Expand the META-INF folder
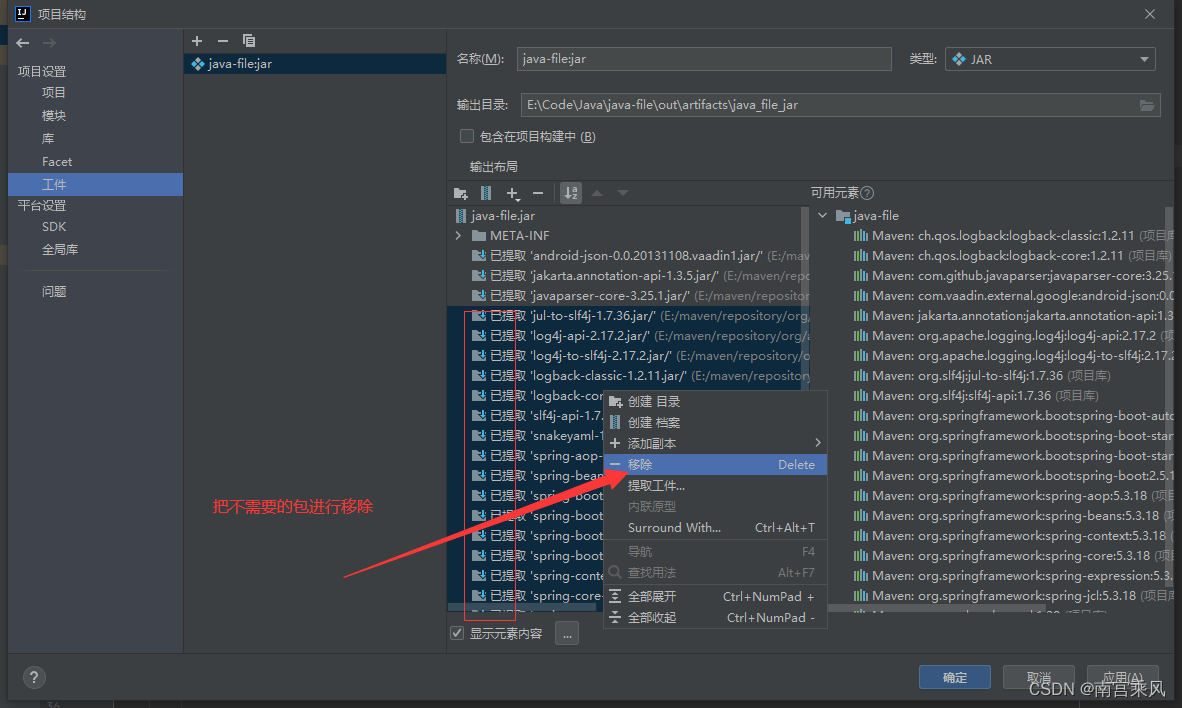 pyautogui.click(x=458, y=236)
